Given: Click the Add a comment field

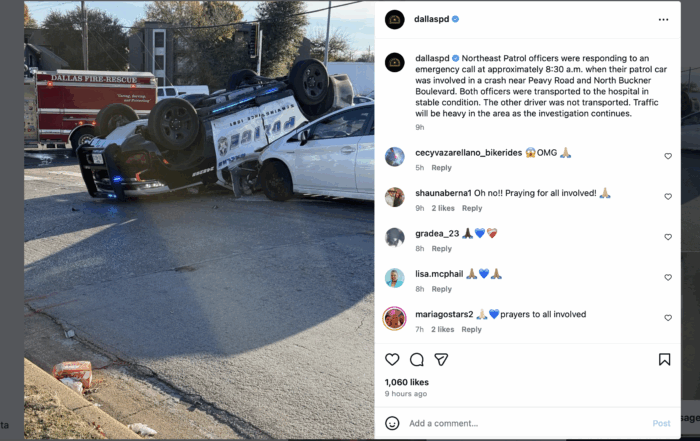Looking at the screenshot, I should (527, 423).
